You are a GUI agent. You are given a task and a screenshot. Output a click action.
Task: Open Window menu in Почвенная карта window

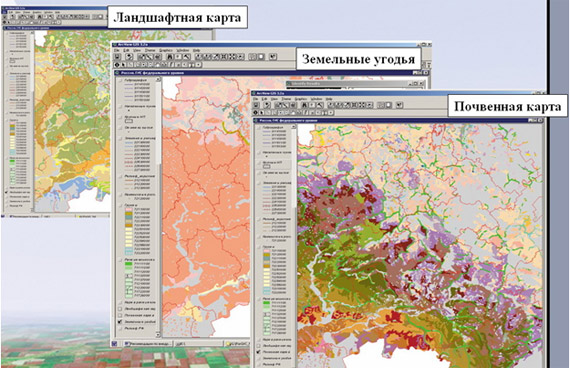(317, 99)
